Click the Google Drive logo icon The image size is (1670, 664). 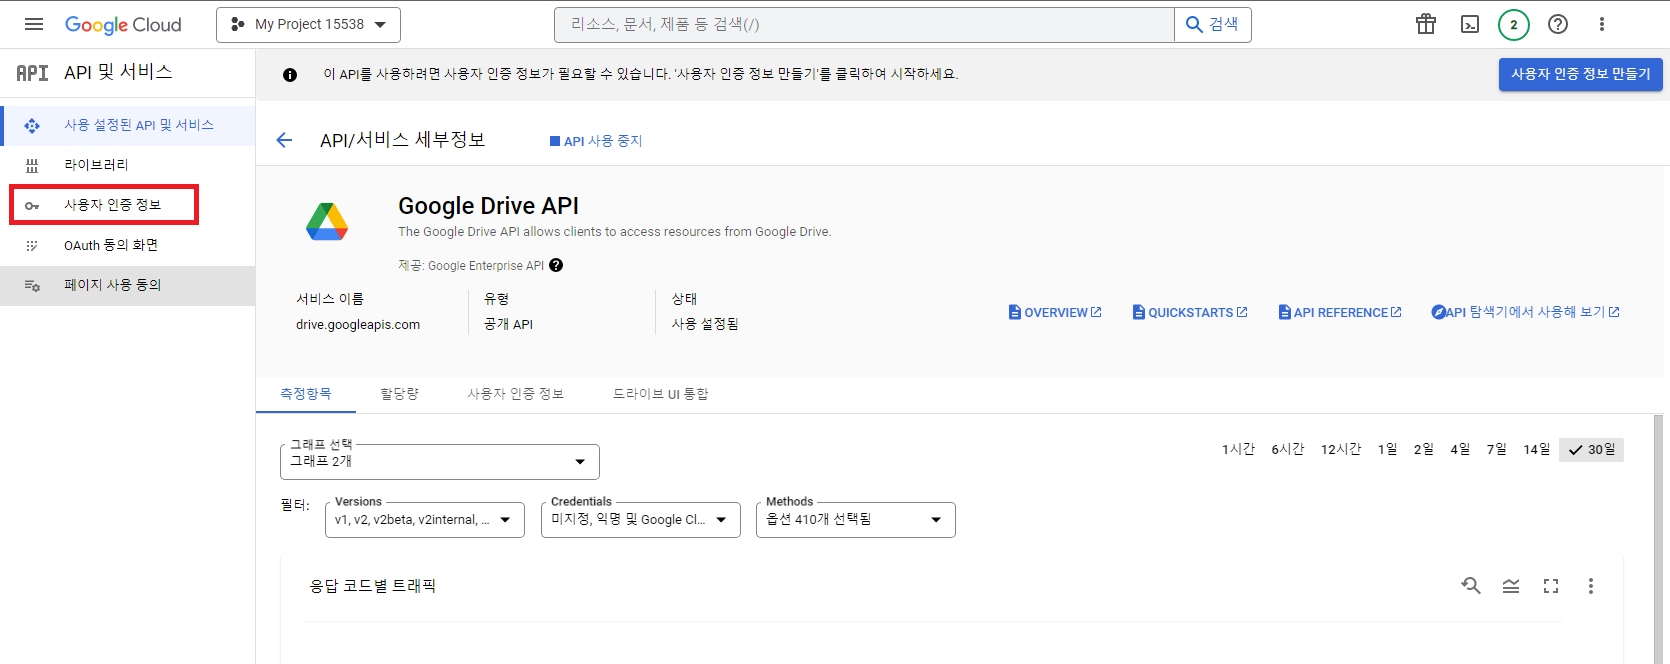[327, 221]
